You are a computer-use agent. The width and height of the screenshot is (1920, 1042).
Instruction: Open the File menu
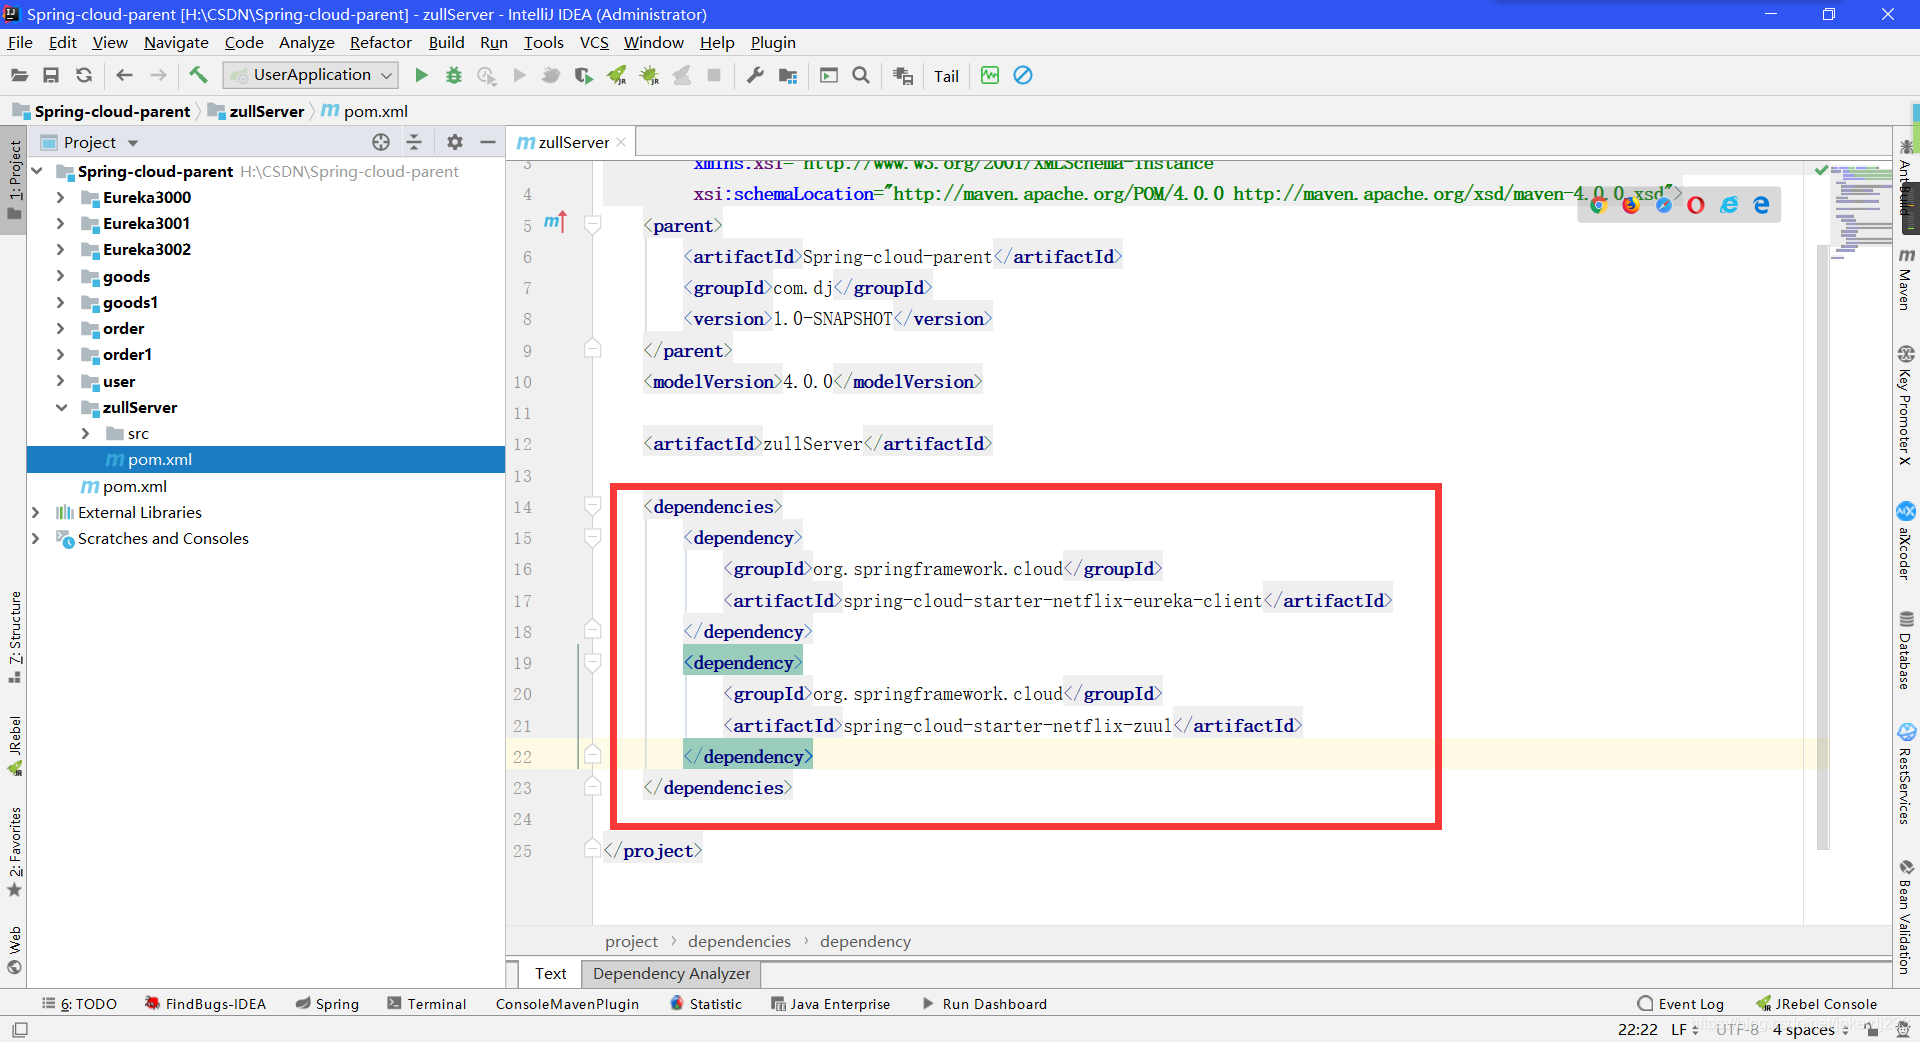[20, 42]
